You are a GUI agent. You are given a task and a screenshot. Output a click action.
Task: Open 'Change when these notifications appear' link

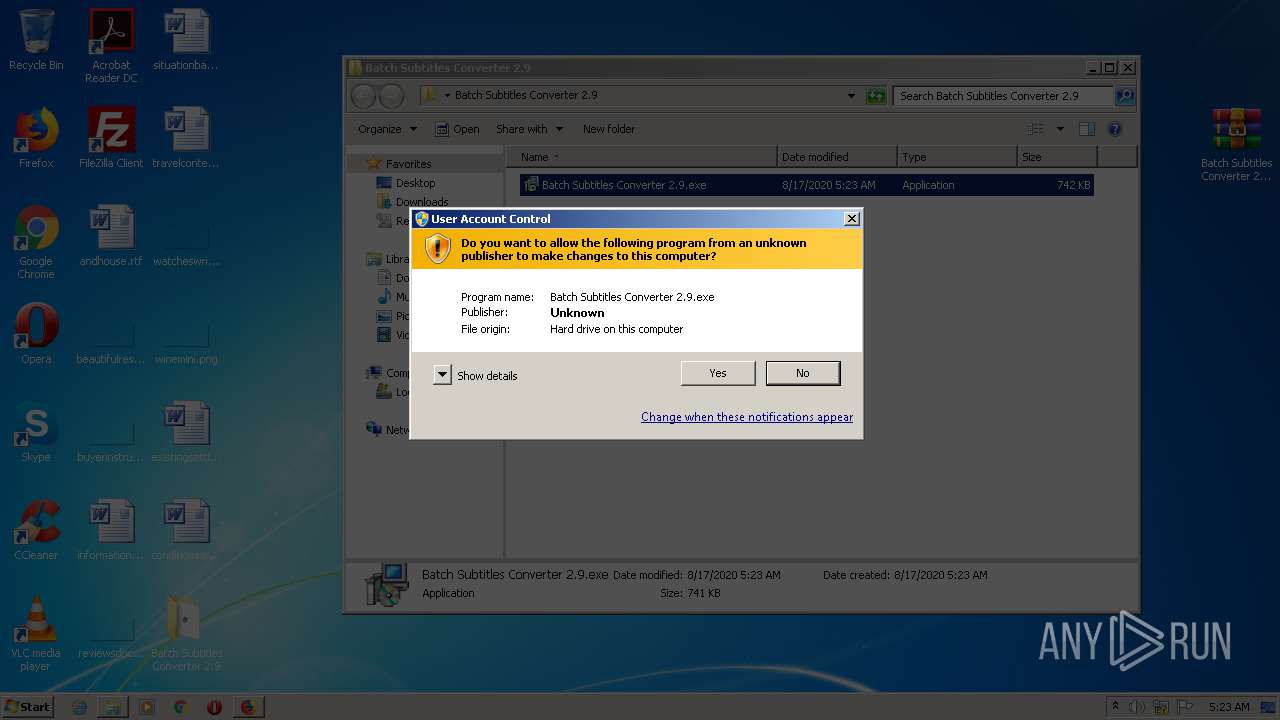click(747, 417)
